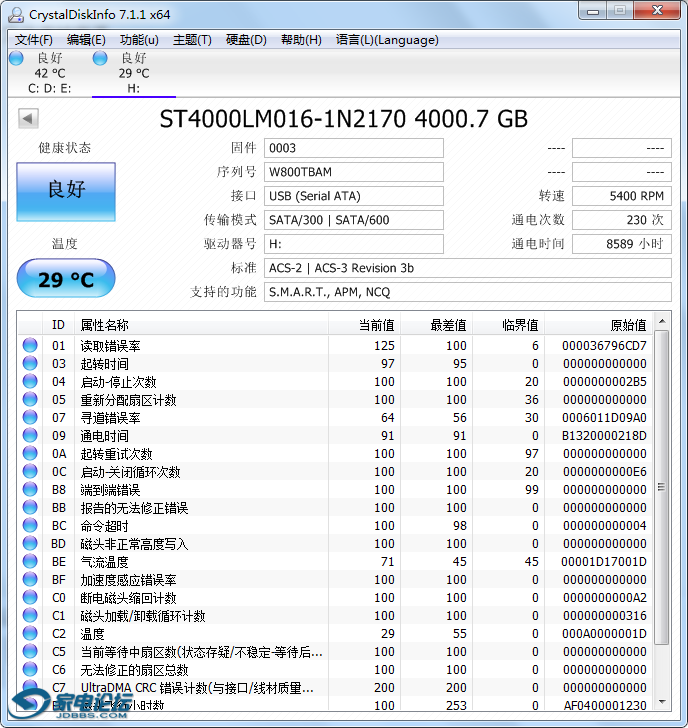Click the status orb for attribute 03 起转时间
This screenshot has width=688, height=728.
click(30, 363)
